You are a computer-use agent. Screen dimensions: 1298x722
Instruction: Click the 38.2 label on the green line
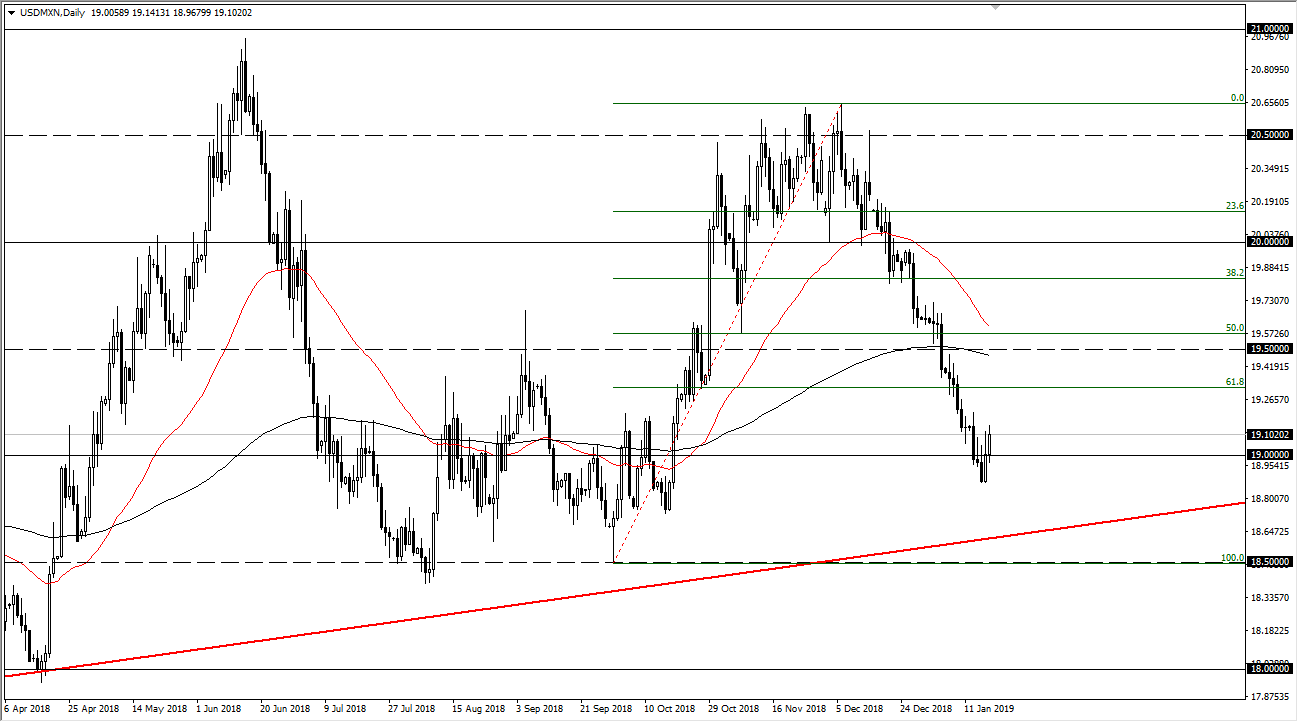coord(1235,271)
